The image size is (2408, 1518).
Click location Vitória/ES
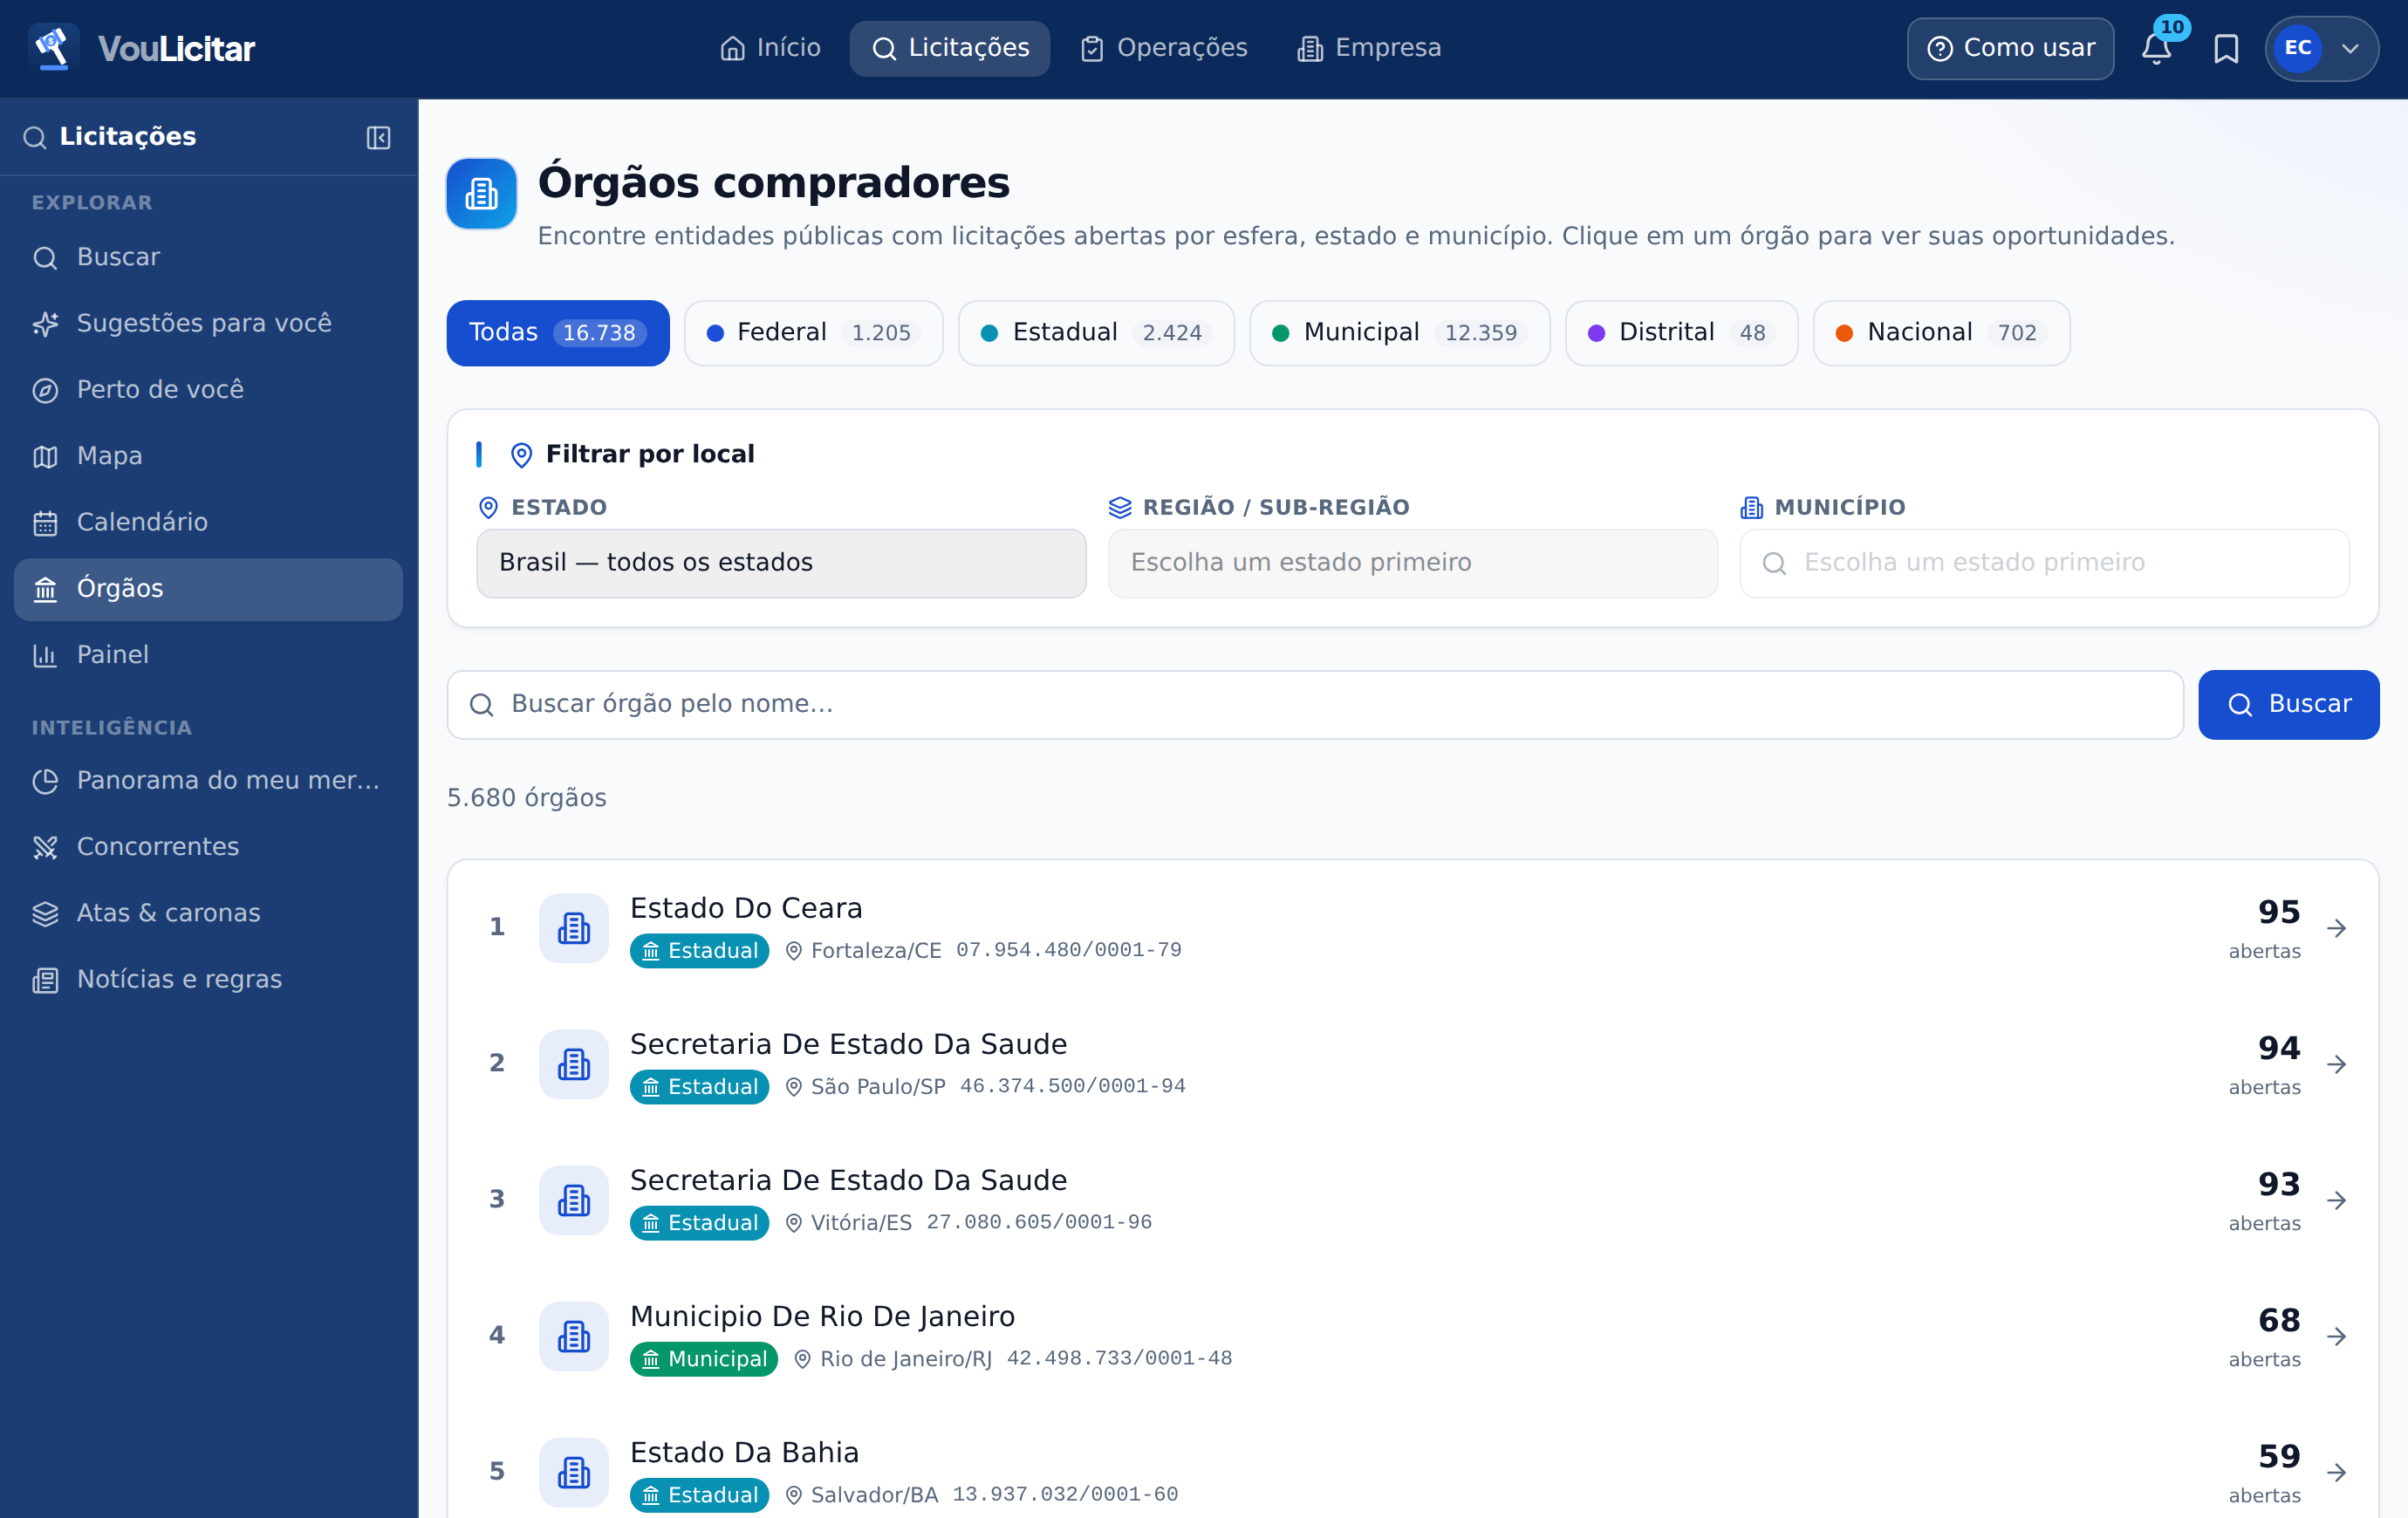[849, 1222]
